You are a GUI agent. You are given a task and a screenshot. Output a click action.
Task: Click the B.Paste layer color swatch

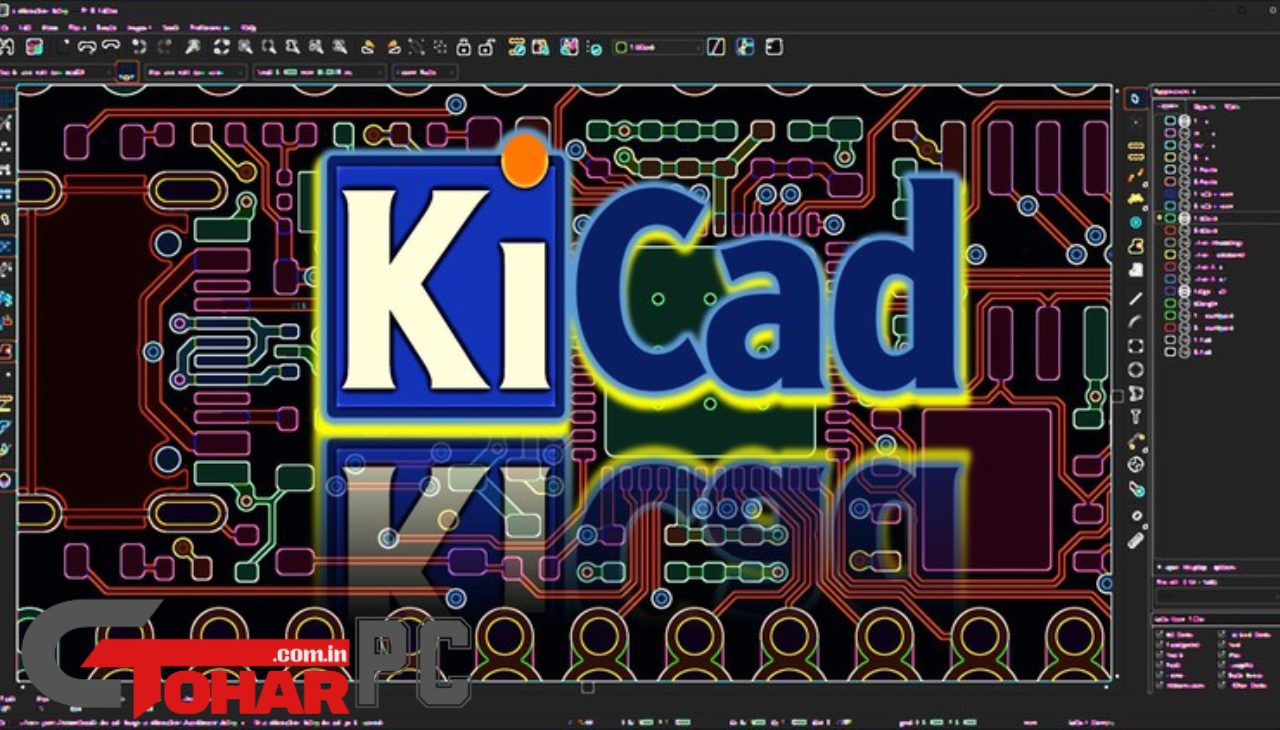pos(1170,182)
